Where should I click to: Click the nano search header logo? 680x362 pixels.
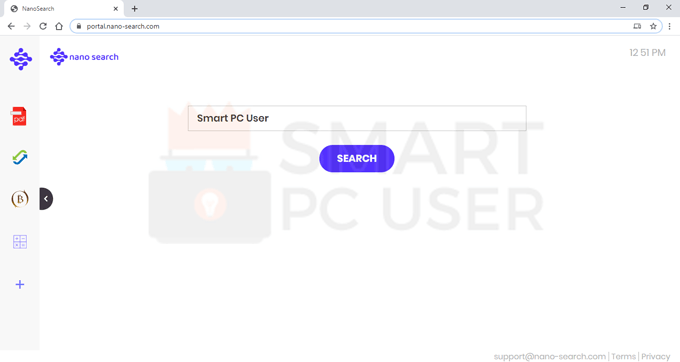pos(84,57)
